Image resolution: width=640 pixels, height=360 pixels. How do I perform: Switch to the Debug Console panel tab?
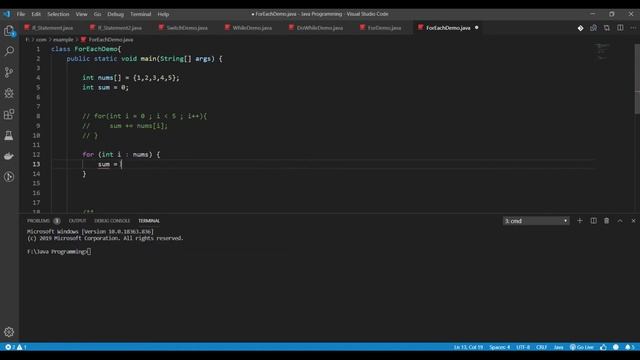click(x=112, y=221)
